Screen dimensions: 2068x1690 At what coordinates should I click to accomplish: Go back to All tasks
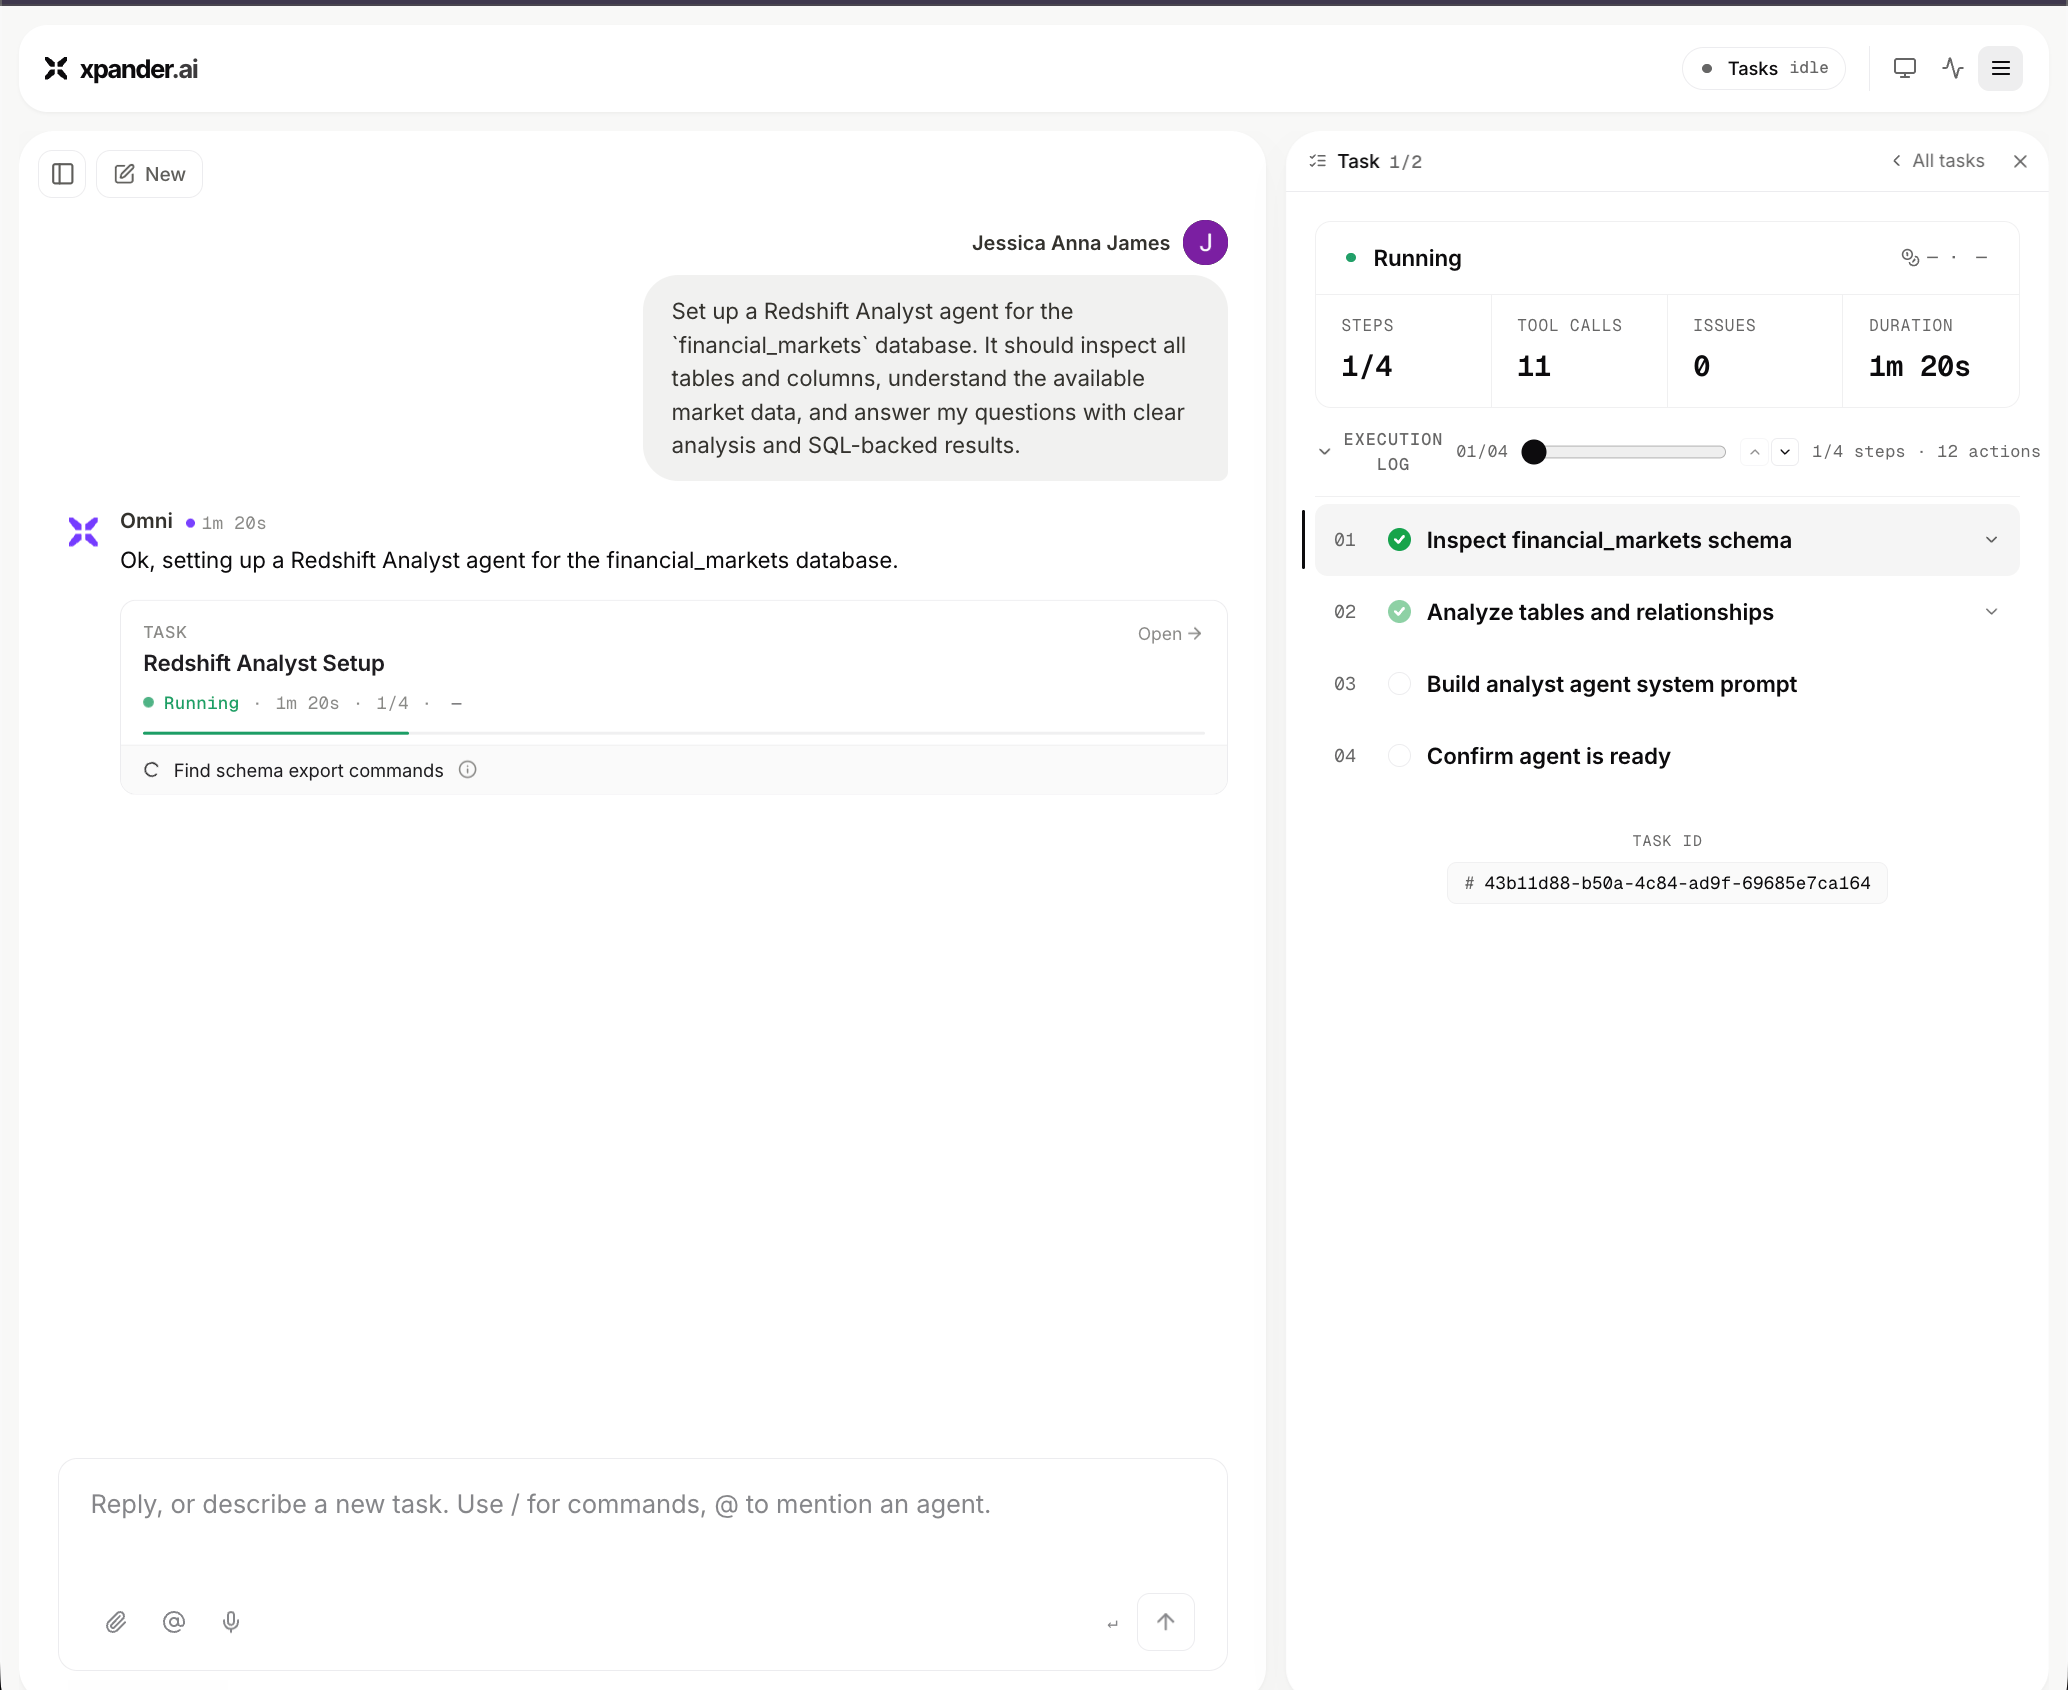point(1938,161)
